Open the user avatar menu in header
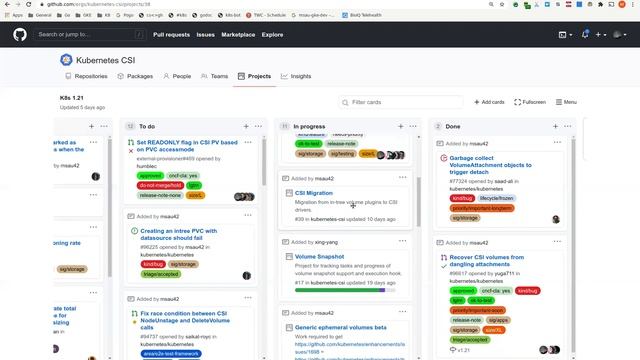The image size is (640, 360). tap(620, 35)
